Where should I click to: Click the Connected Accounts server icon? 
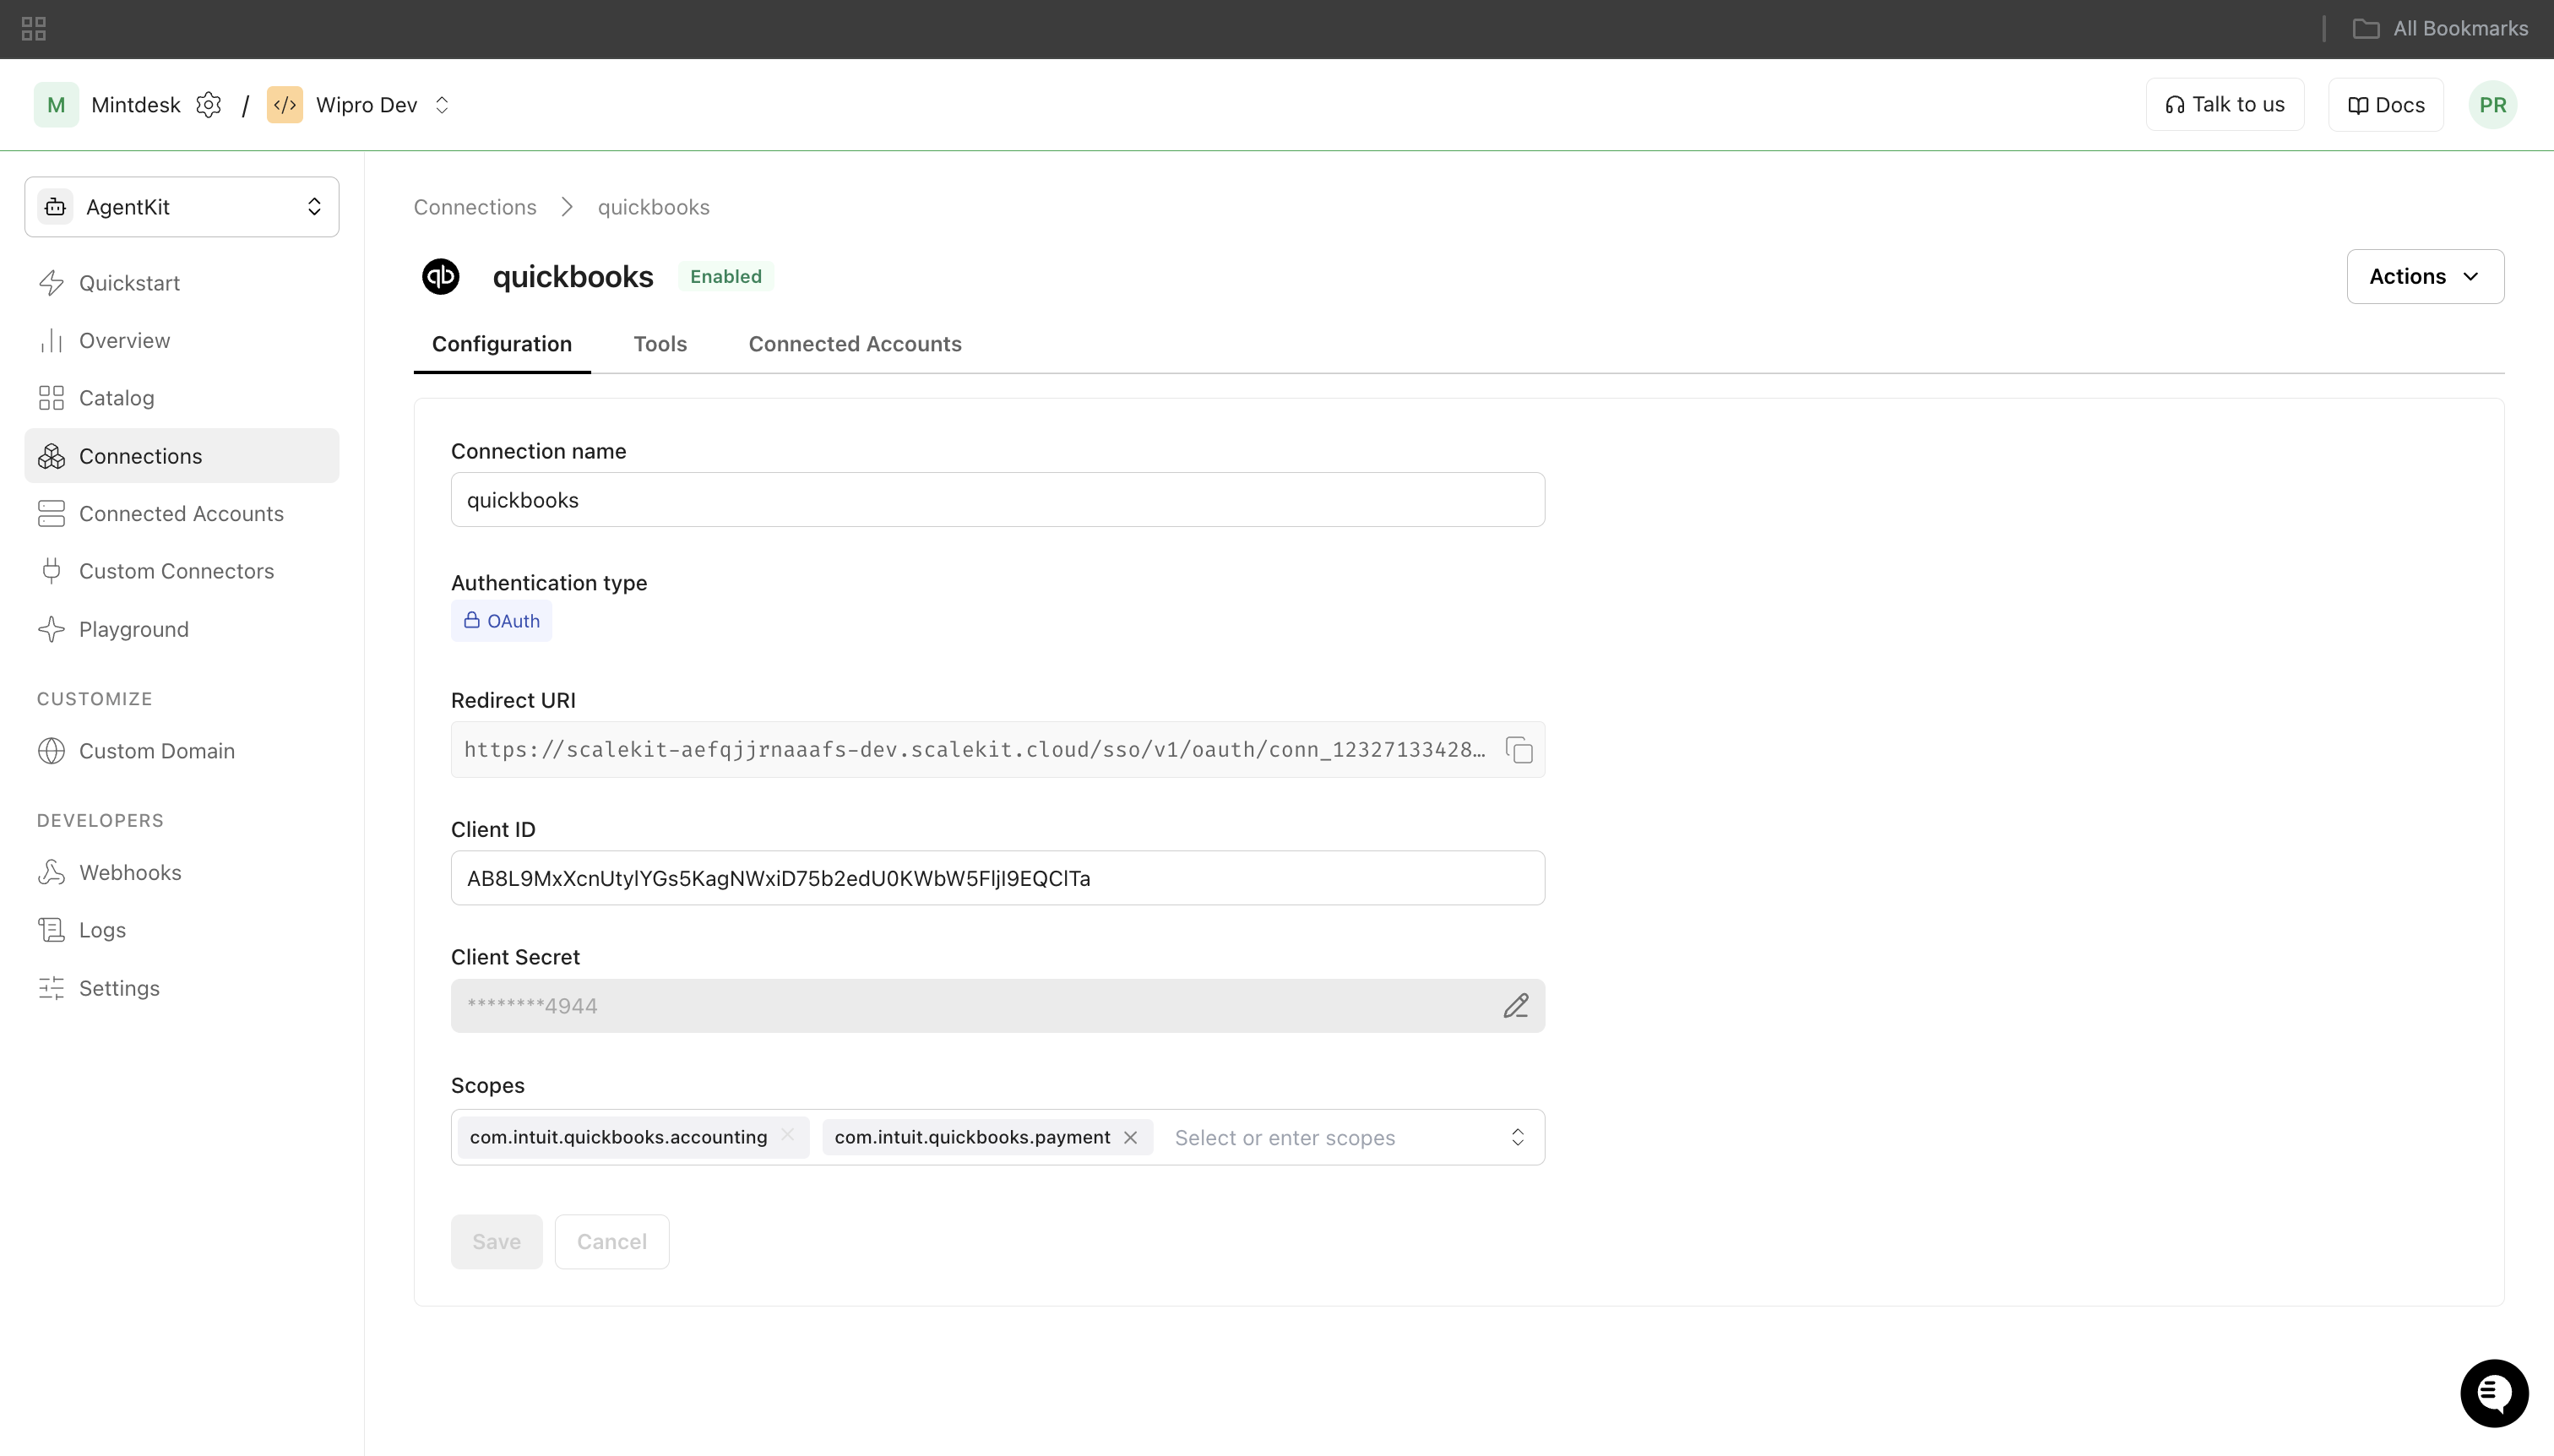pyautogui.click(x=51, y=514)
